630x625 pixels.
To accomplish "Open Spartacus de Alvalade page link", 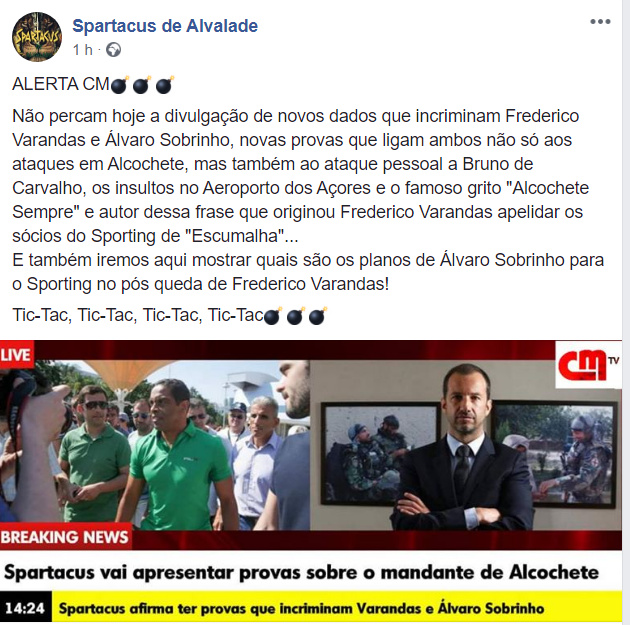I will pos(165,26).
